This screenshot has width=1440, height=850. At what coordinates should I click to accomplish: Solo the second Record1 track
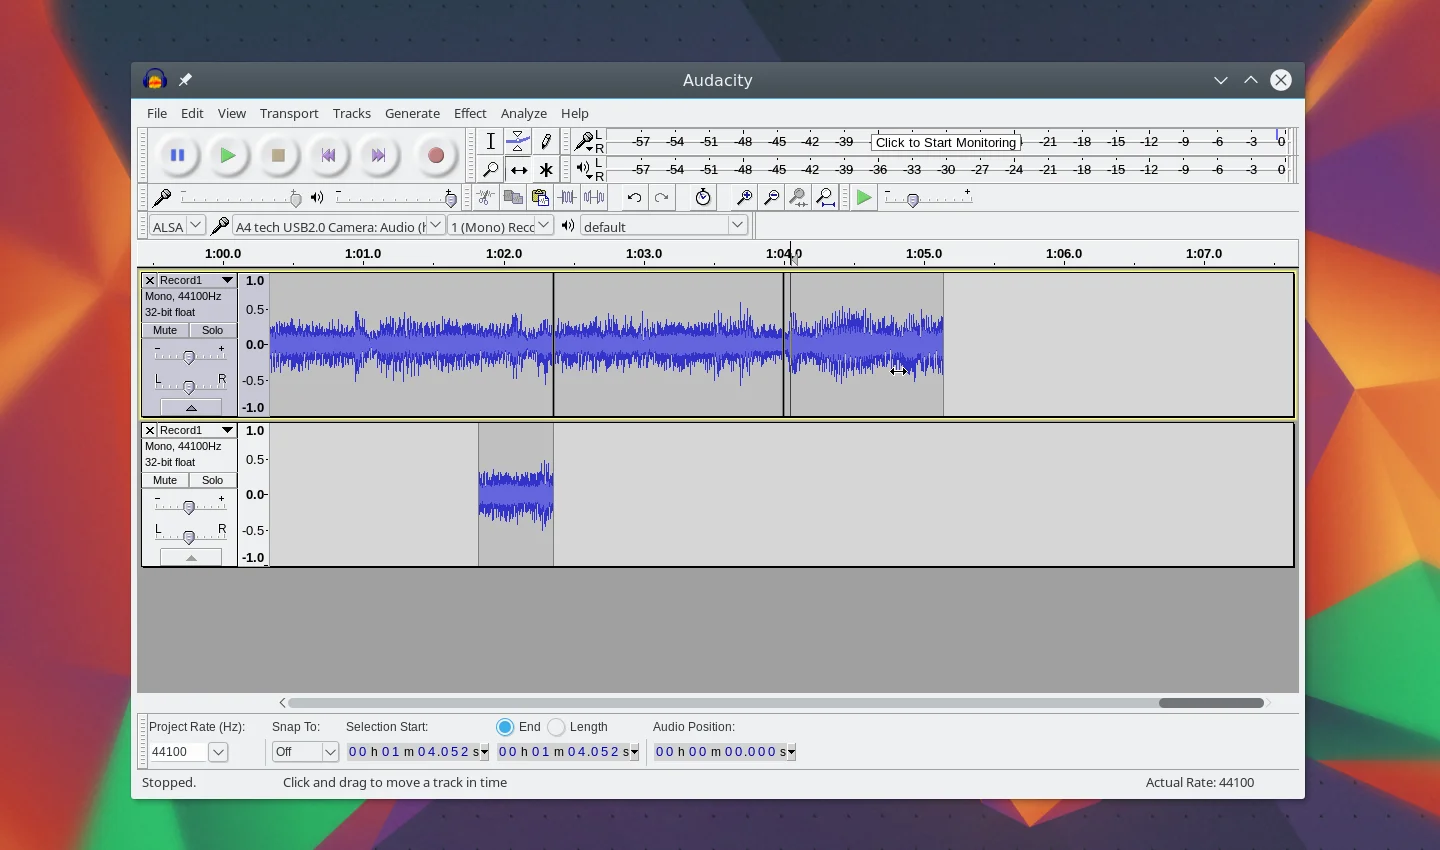tap(212, 480)
